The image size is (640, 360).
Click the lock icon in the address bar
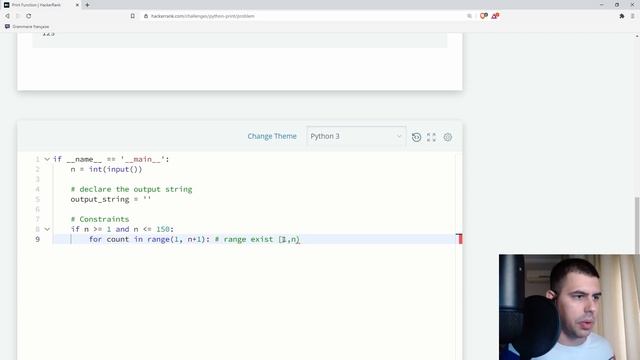[x=146, y=16]
